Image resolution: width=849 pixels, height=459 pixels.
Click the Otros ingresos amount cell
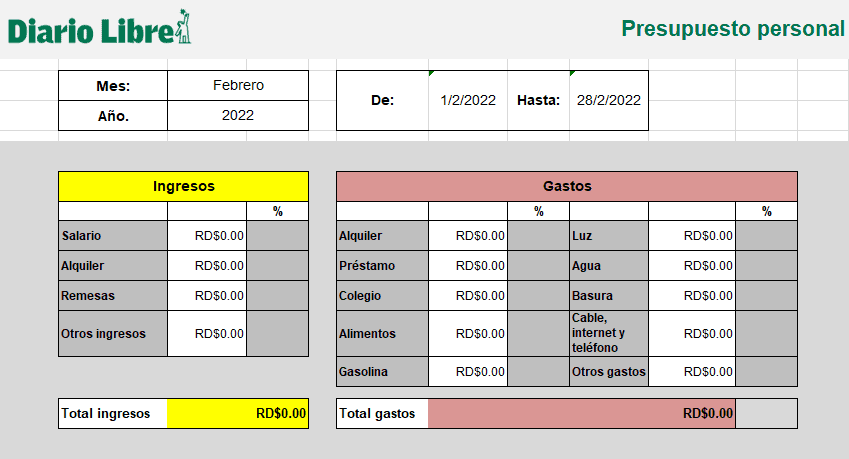pos(207,334)
